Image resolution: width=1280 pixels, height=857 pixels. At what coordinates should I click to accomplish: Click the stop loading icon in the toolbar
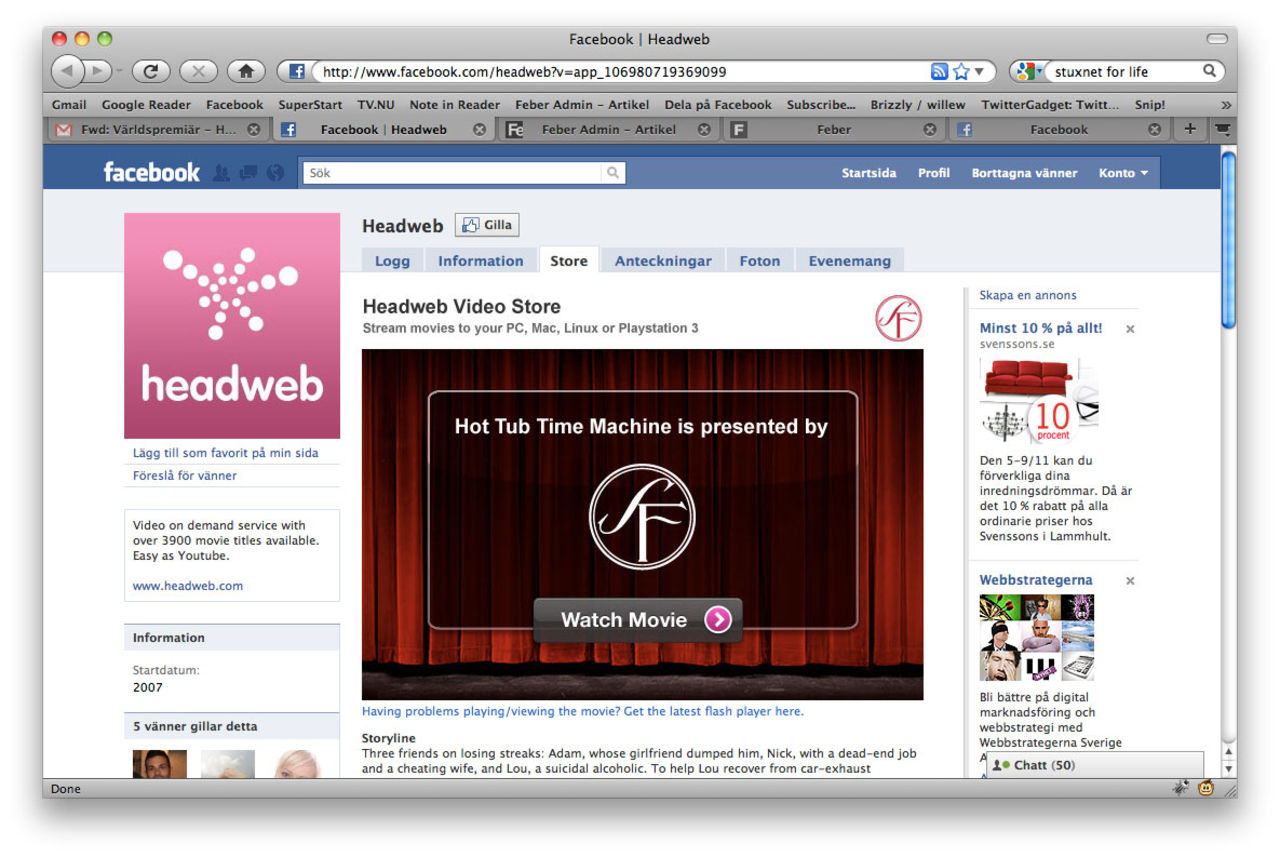pyautogui.click(x=197, y=71)
